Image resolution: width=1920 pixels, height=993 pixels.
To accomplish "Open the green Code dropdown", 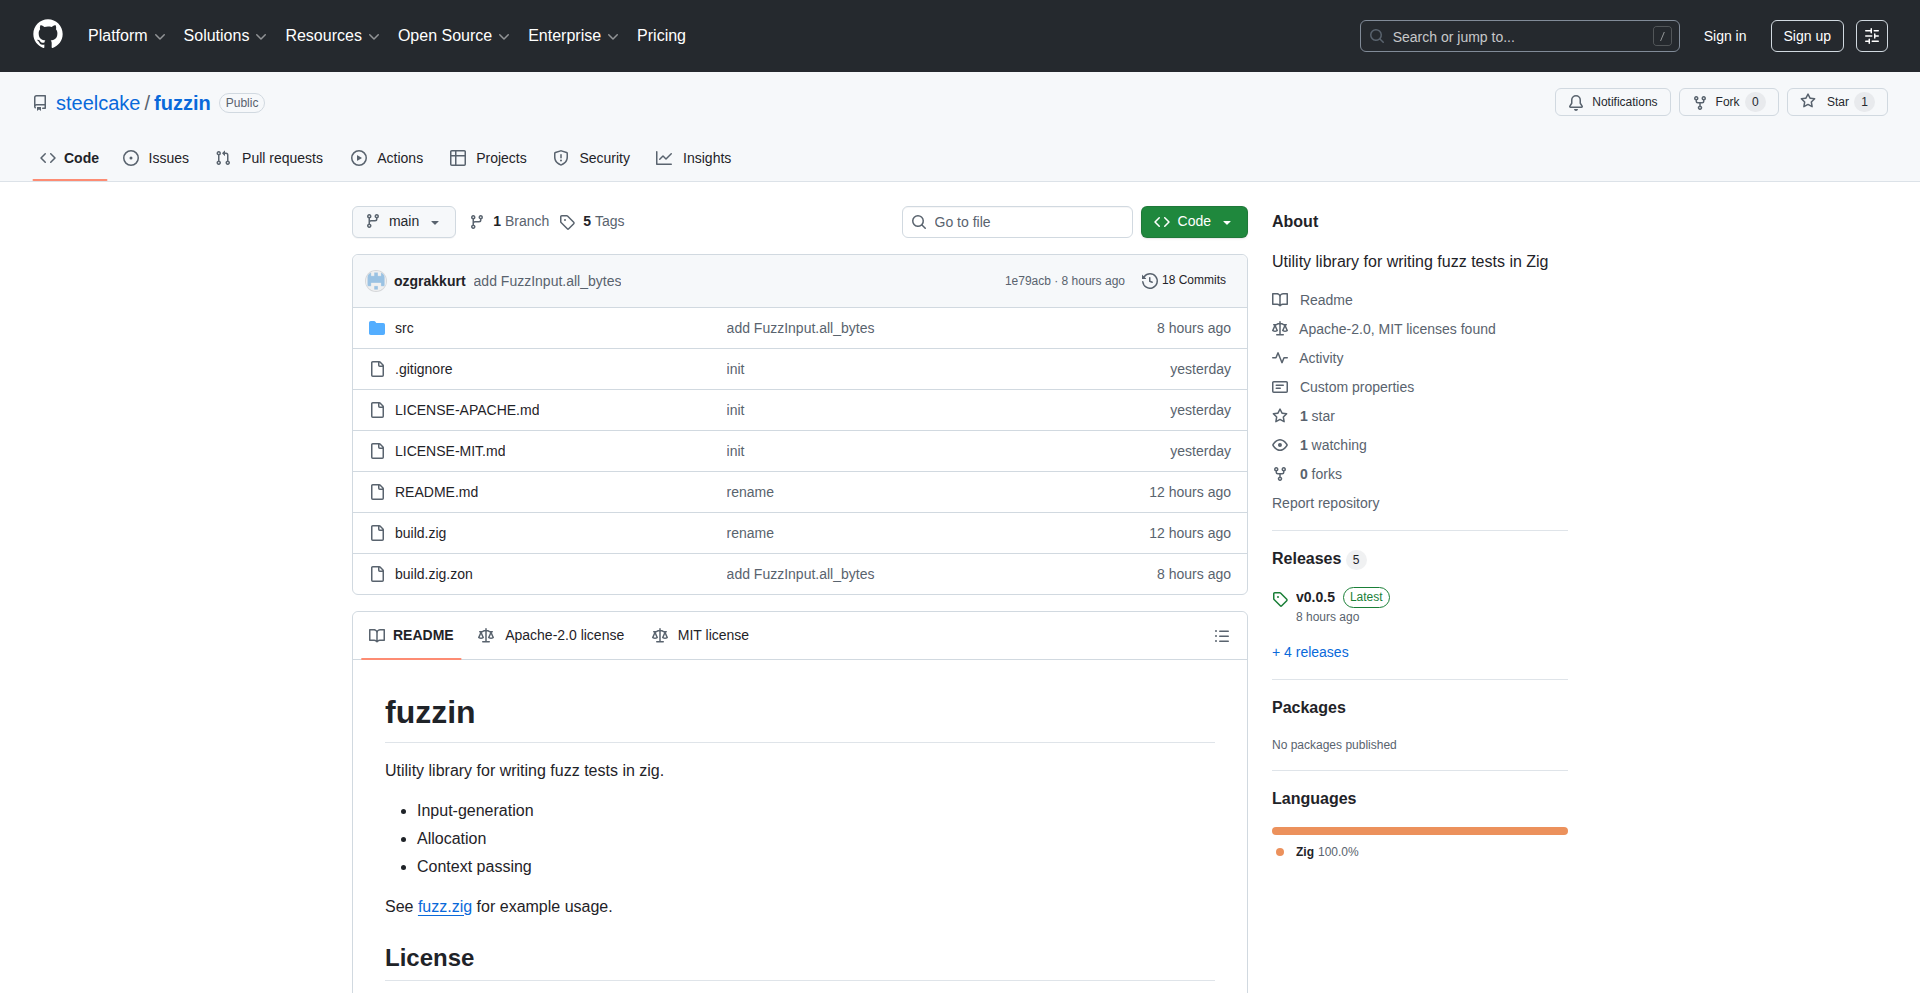I will tap(1193, 222).
